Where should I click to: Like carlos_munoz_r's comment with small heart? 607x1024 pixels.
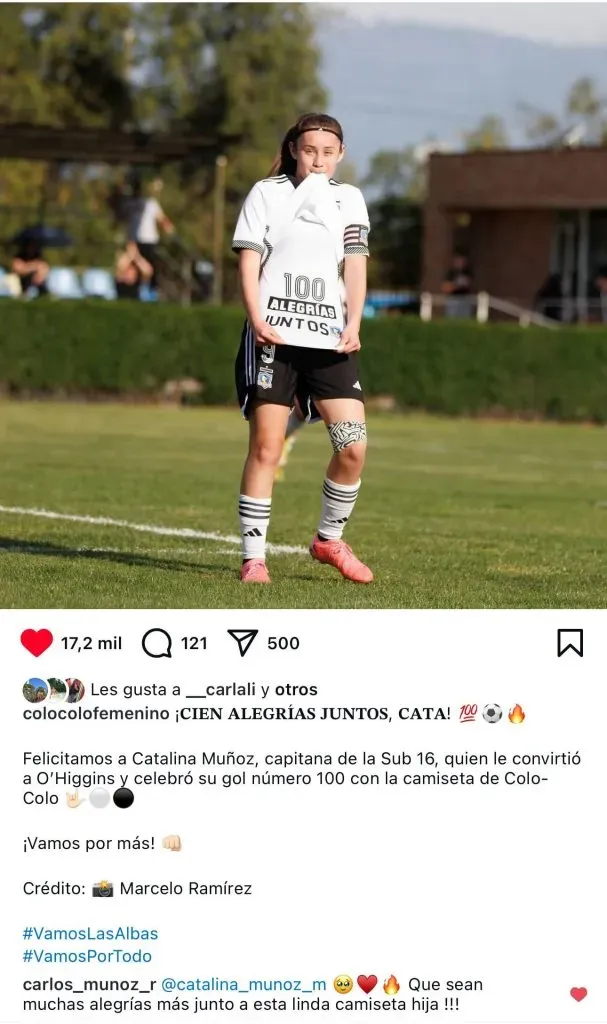coord(578,994)
